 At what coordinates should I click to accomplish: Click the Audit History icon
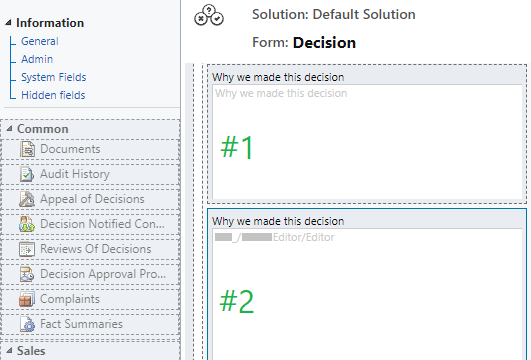point(27,174)
